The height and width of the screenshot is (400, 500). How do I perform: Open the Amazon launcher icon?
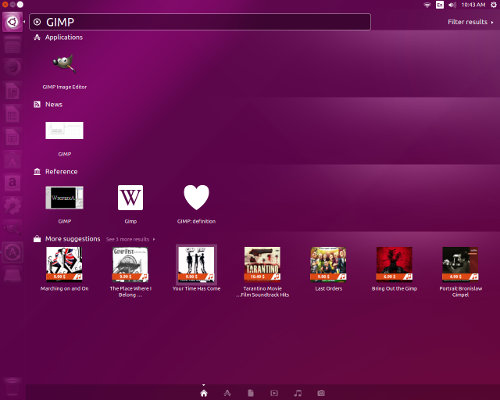coord(12,183)
